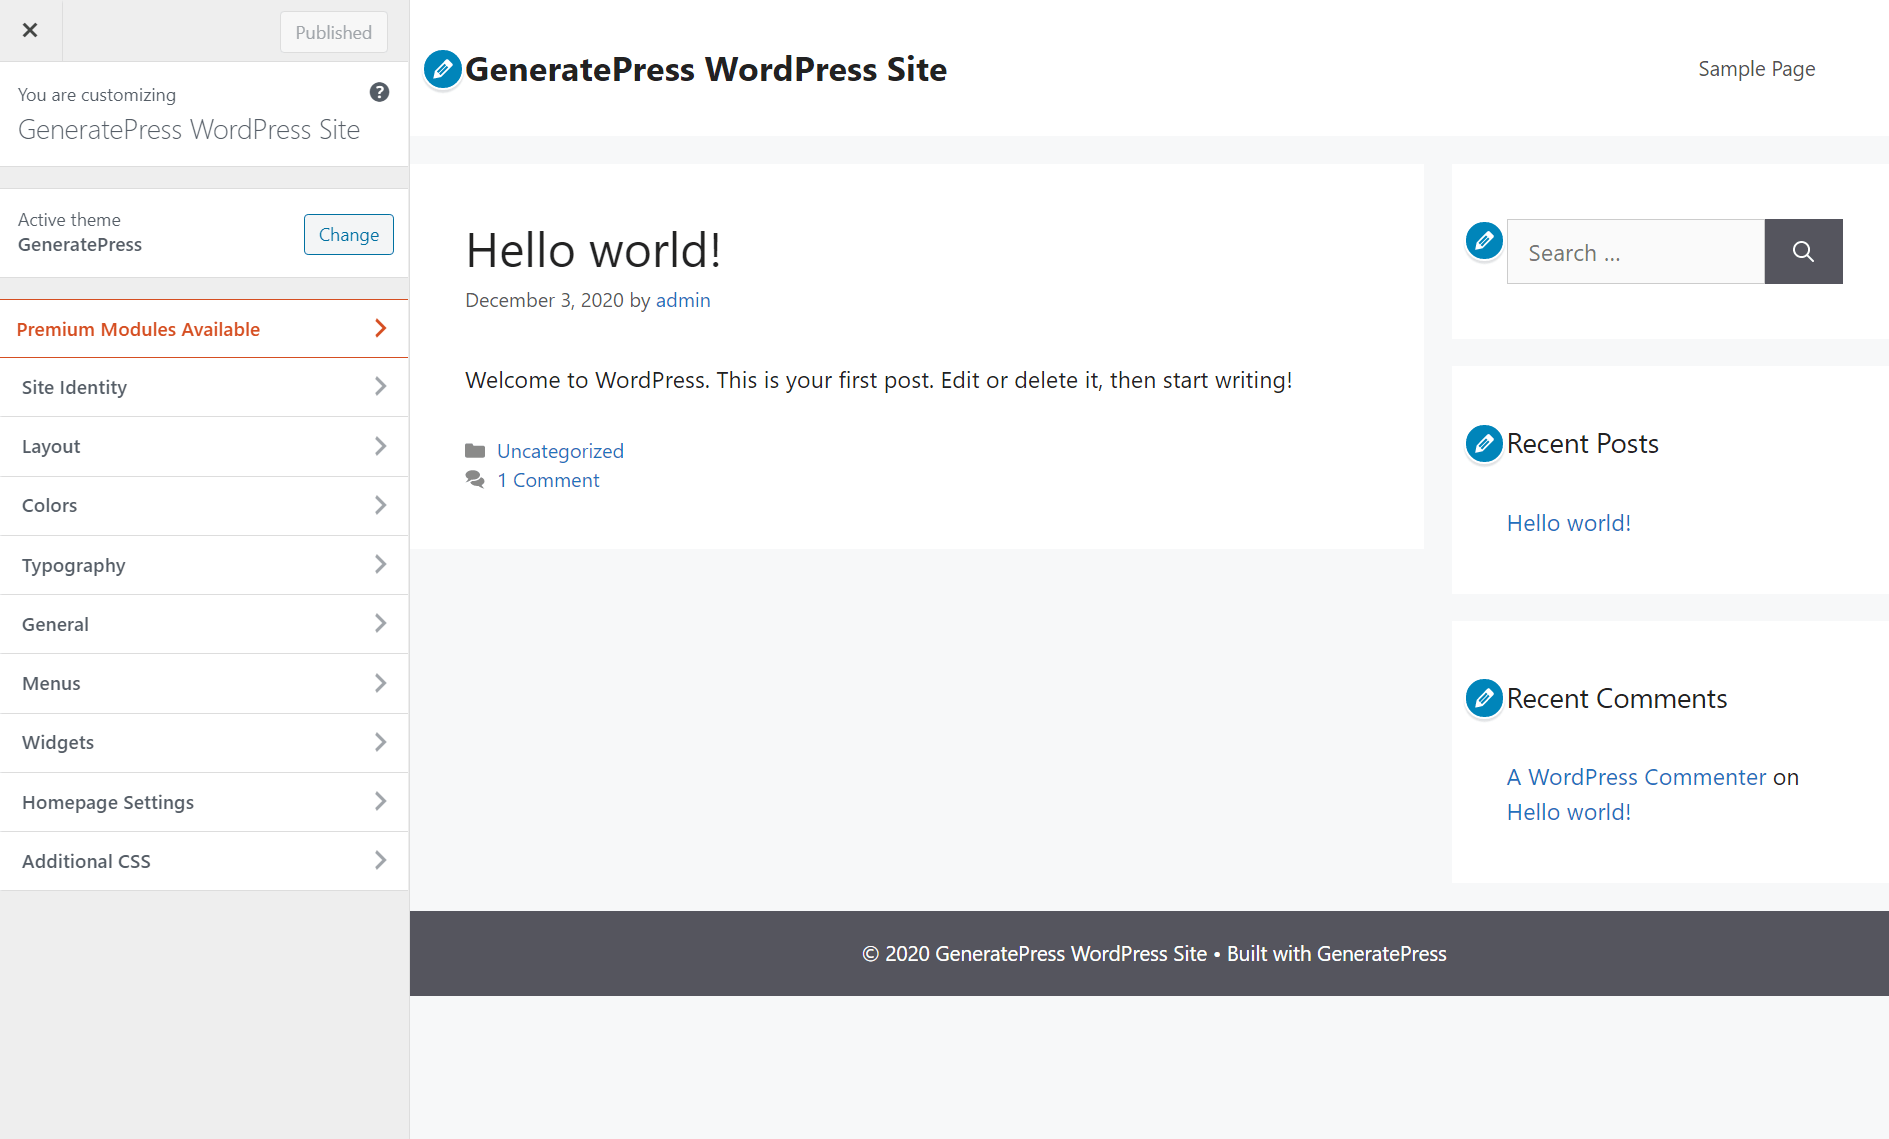Expand the Site Identity section
This screenshot has height=1139, width=1889.
(x=204, y=387)
